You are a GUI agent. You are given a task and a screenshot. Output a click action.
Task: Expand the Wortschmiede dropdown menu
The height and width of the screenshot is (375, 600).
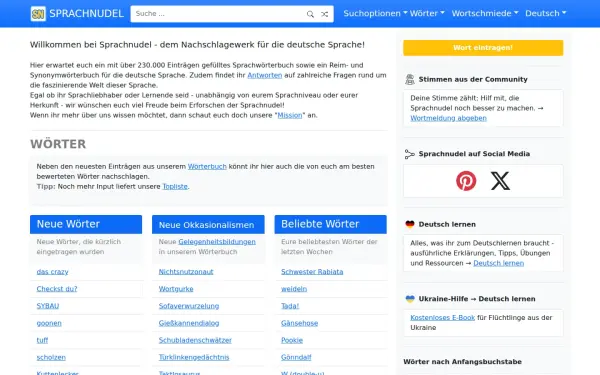coord(485,13)
